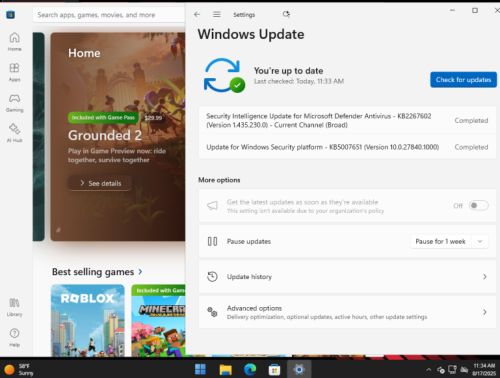This screenshot has width=500, height=378.
Task: Click the Settings search icon
Action: [x=286, y=14]
